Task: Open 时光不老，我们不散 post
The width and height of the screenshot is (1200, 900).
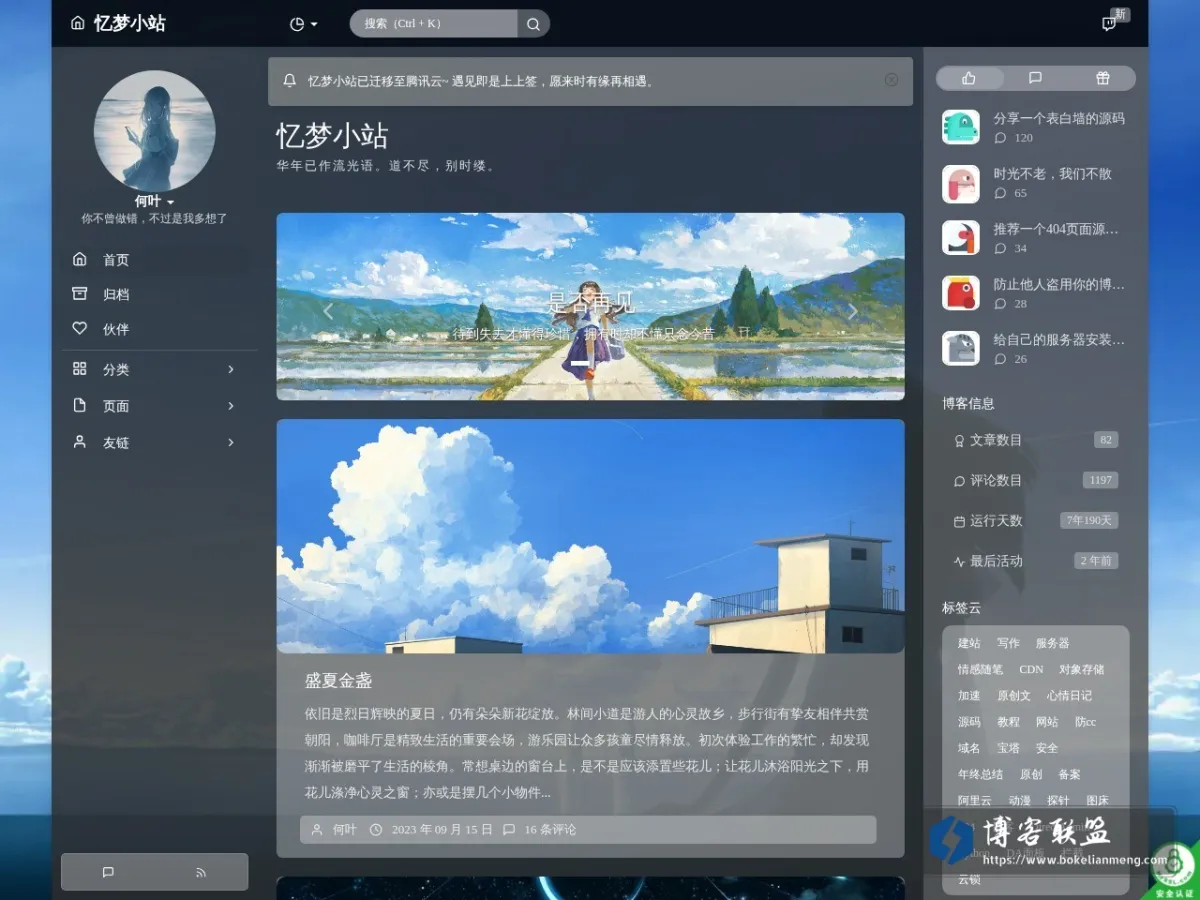Action: point(1052,174)
